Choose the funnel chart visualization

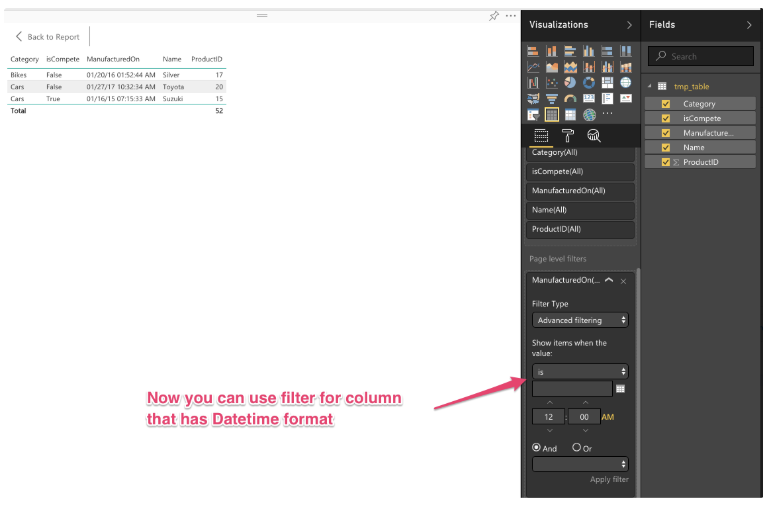click(x=551, y=99)
